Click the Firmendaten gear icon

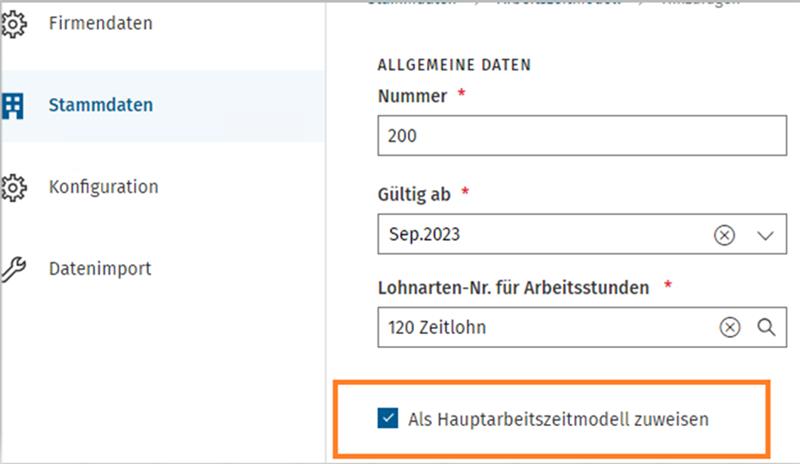(13, 23)
